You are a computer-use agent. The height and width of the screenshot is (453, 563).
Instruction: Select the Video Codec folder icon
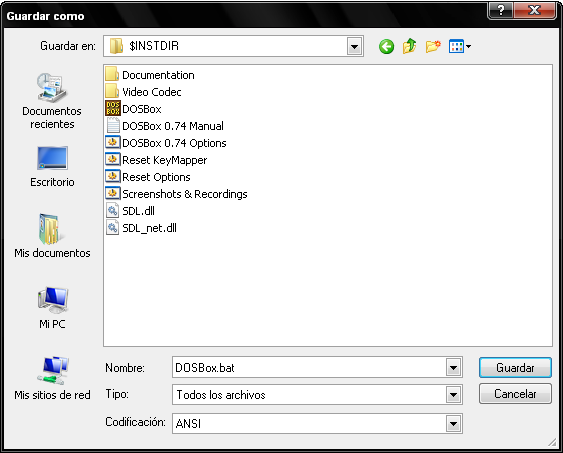[x=112, y=91]
